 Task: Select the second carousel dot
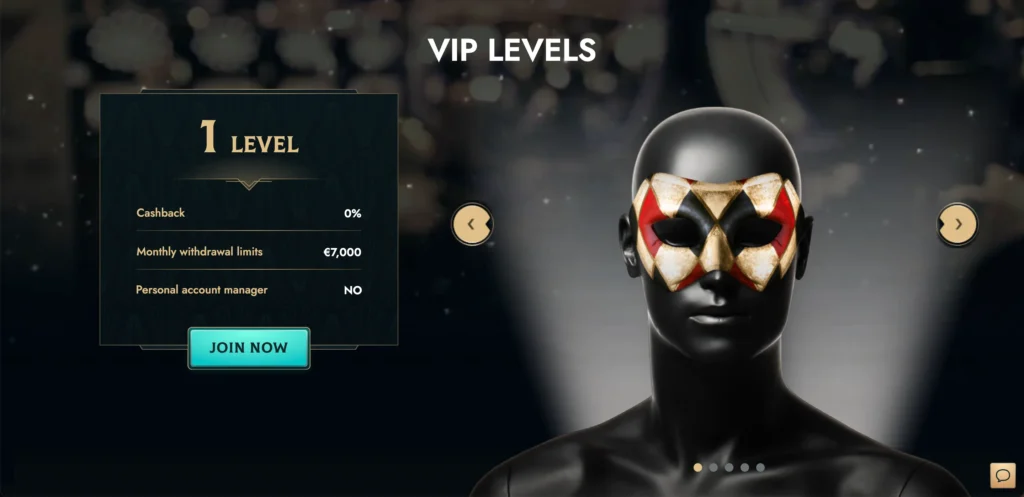[x=713, y=468]
